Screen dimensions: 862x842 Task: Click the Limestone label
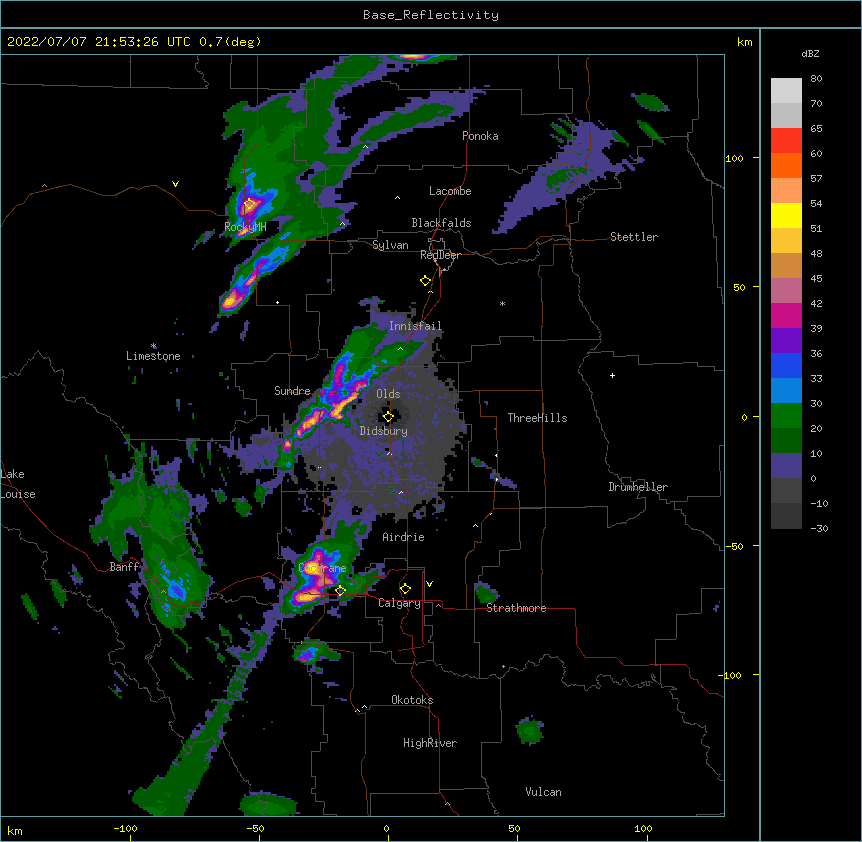(153, 356)
